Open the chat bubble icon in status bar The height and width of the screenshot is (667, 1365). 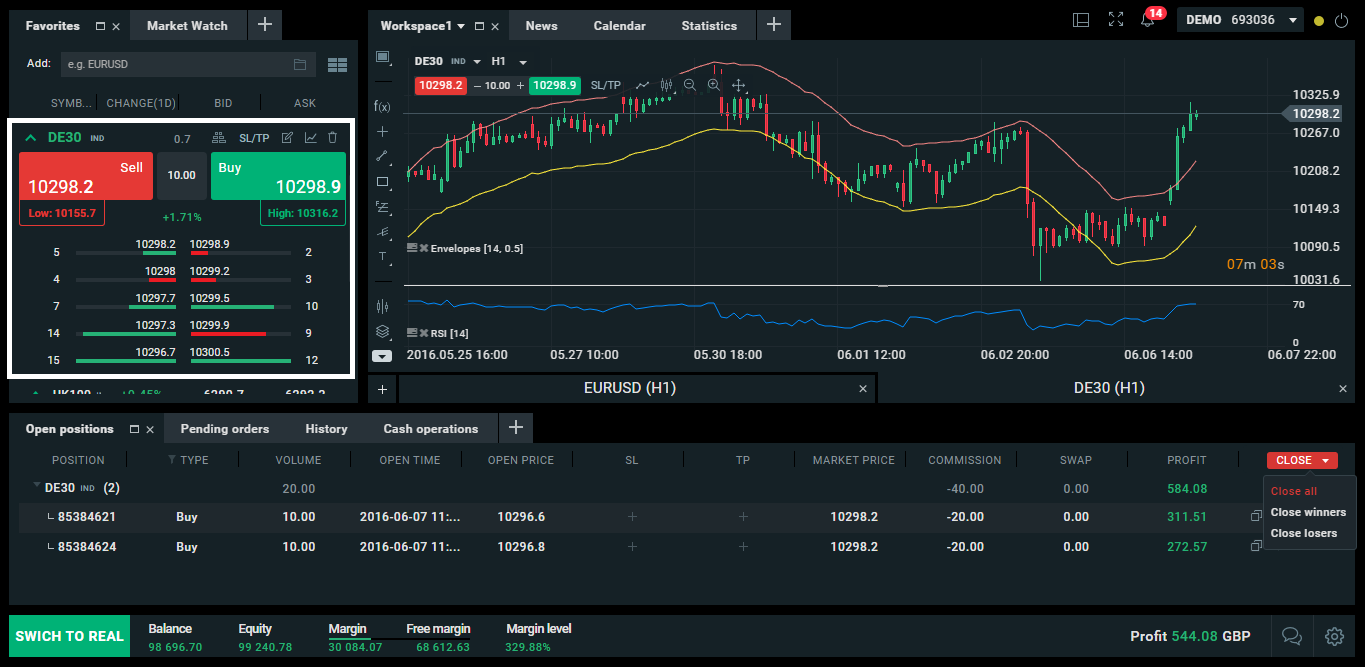pos(1291,636)
